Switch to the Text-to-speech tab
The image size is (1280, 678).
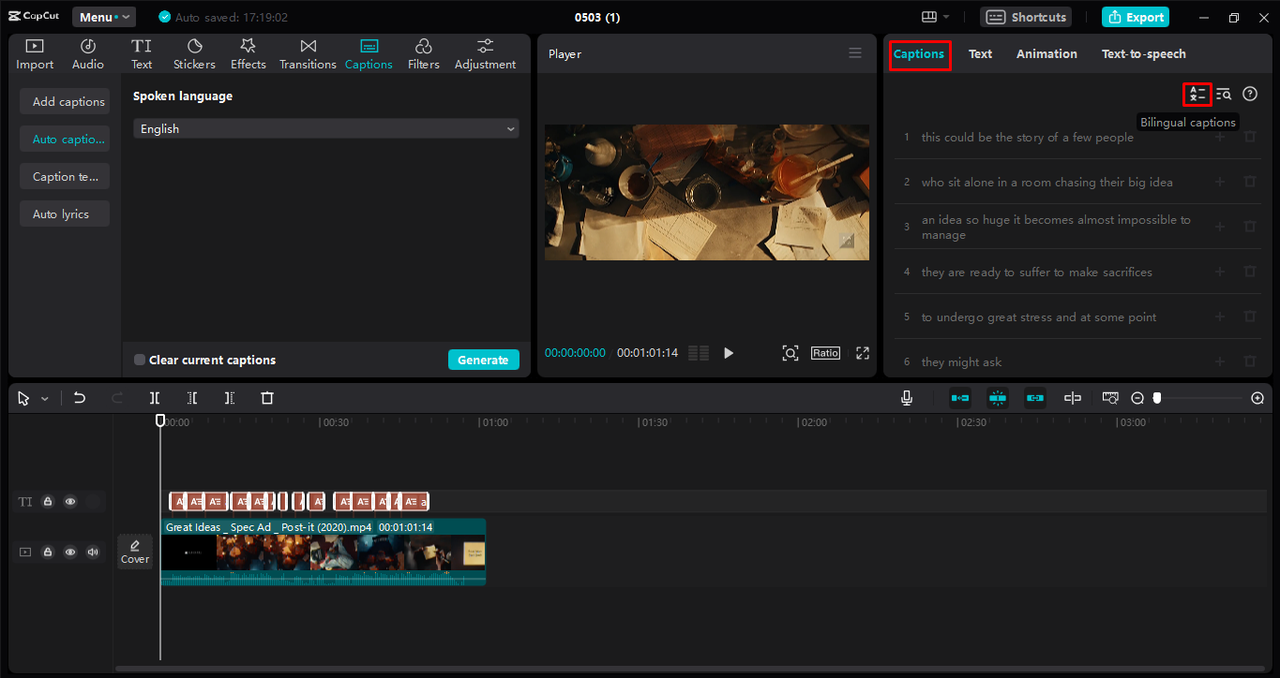pos(1144,54)
